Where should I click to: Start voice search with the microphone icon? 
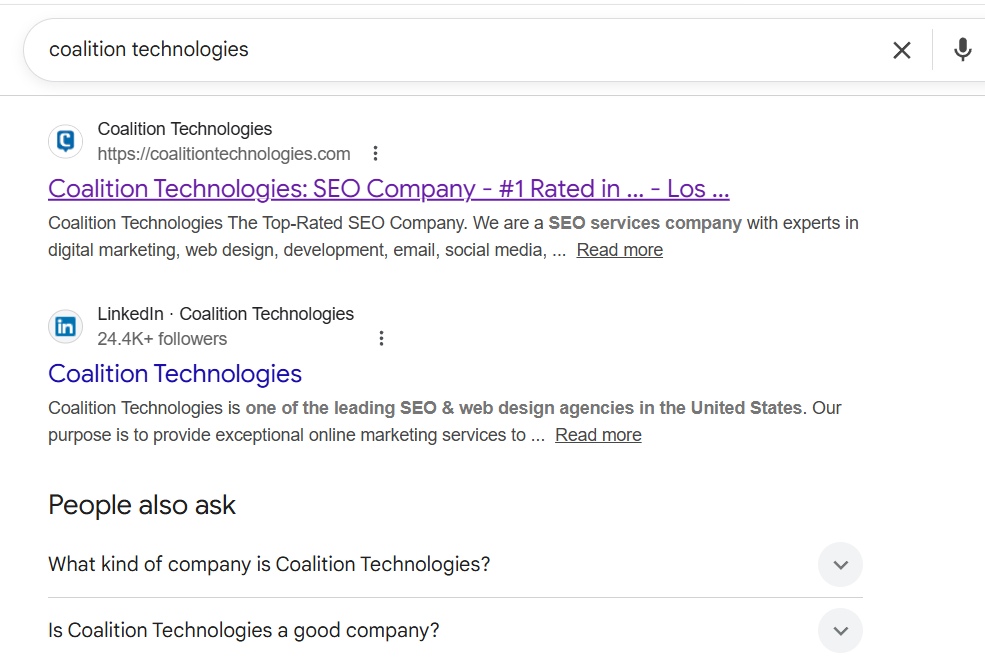click(962, 50)
